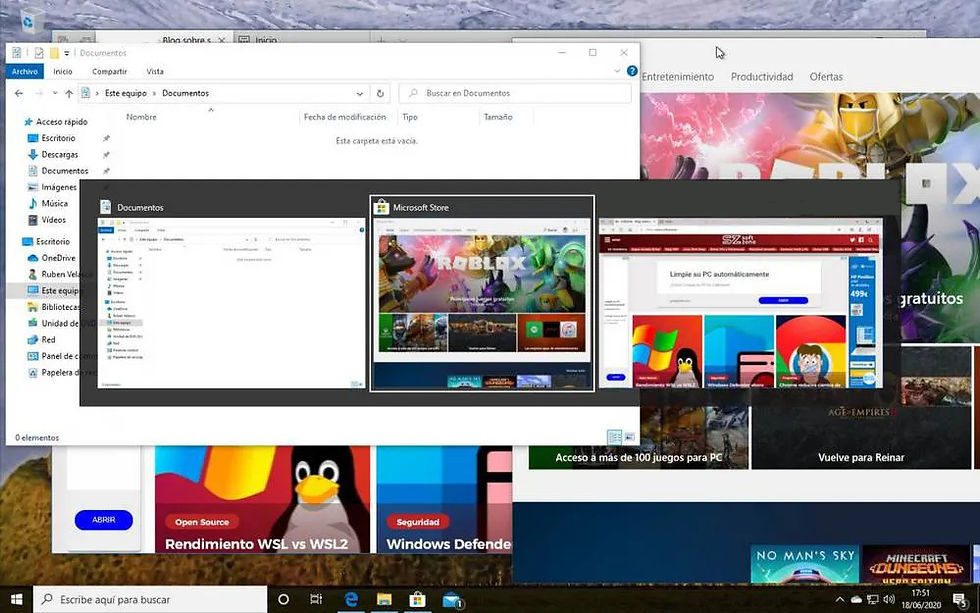Open Imágenes in navigation pane
This screenshot has height=613, width=980.
point(59,187)
